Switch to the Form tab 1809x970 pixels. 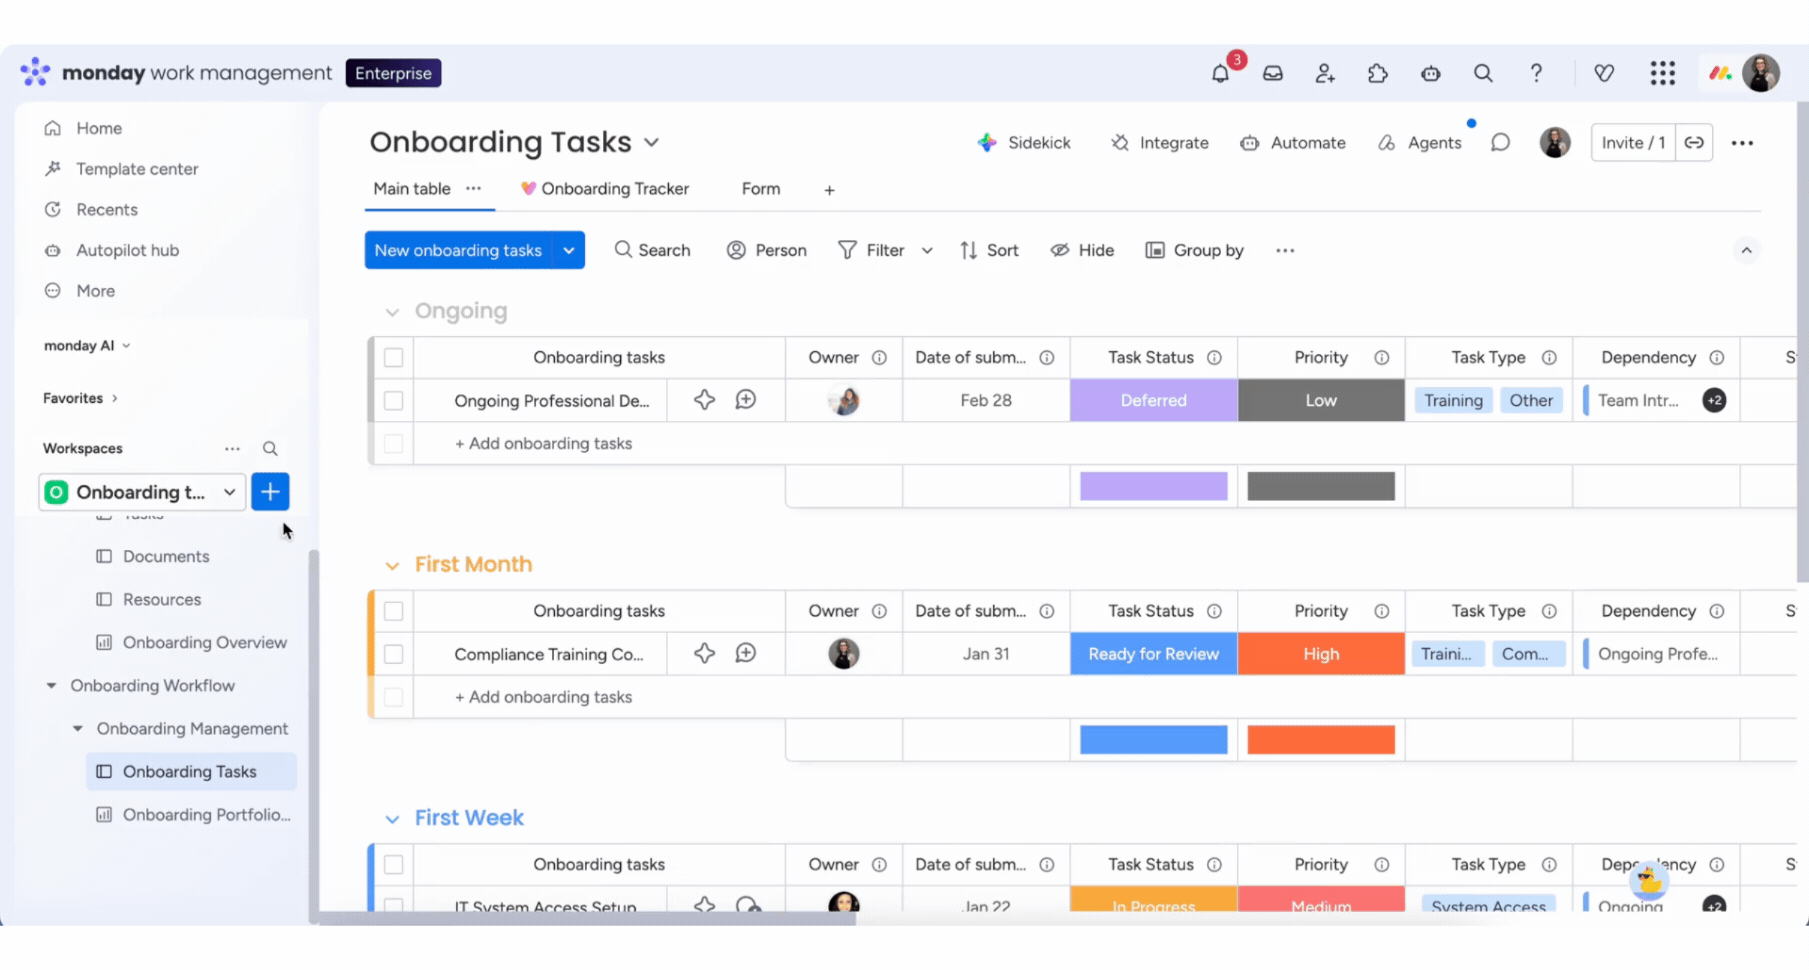pyautogui.click(x=760, y=189)
